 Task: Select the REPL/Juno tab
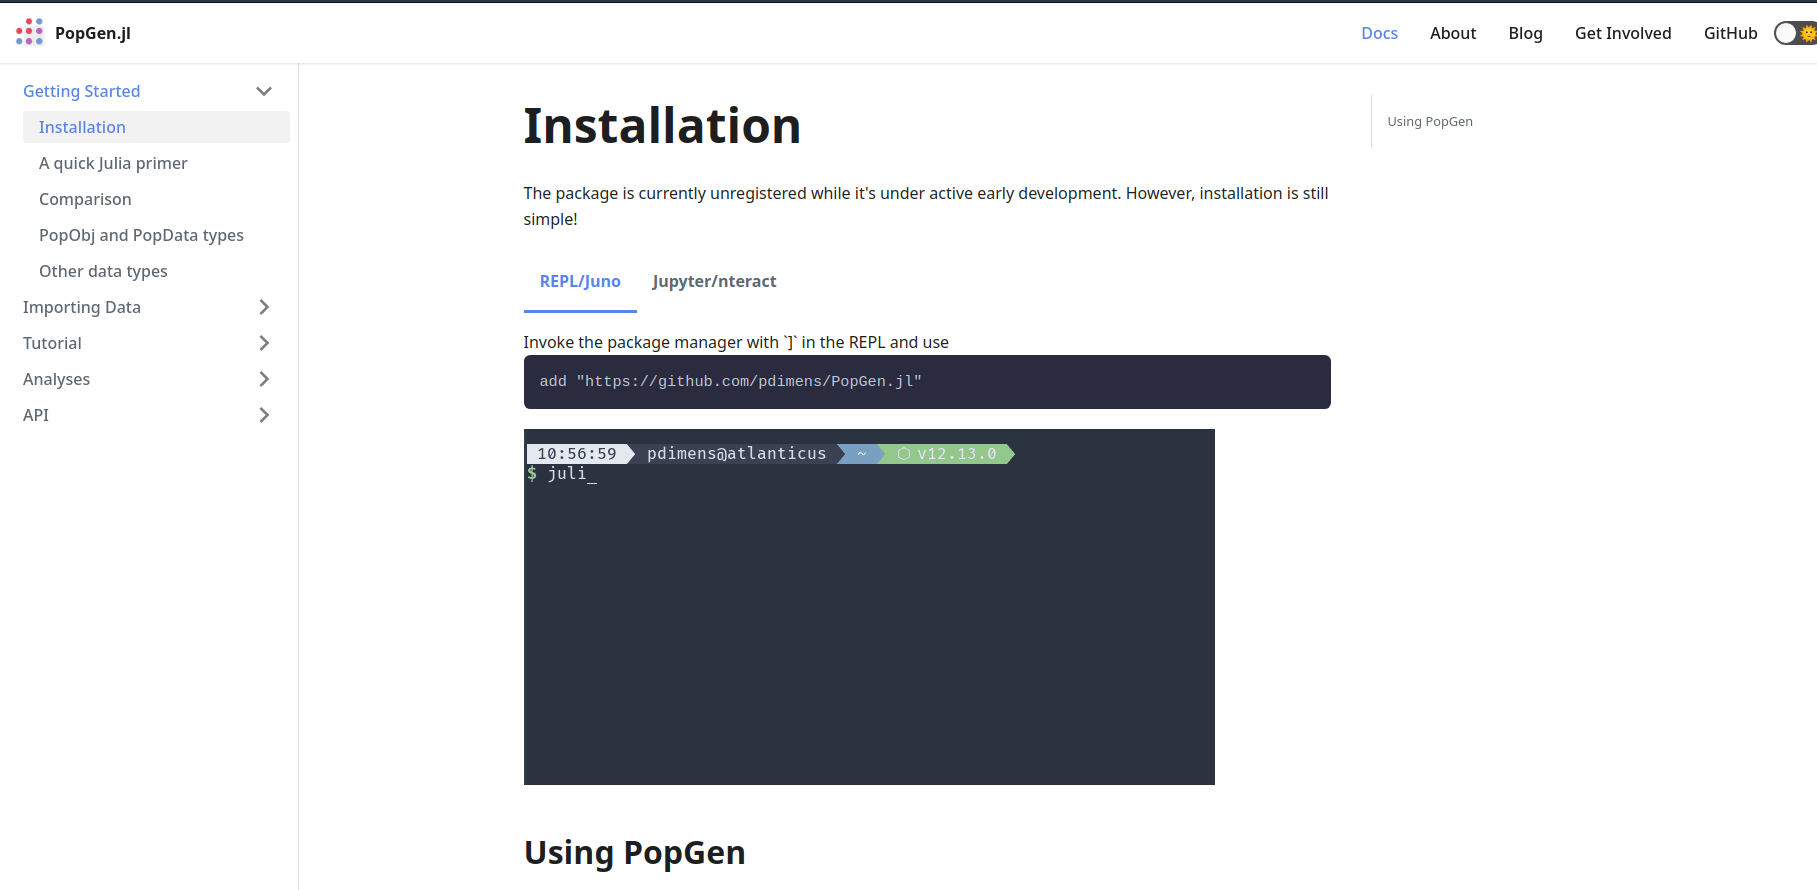click(x=580, y=282)
